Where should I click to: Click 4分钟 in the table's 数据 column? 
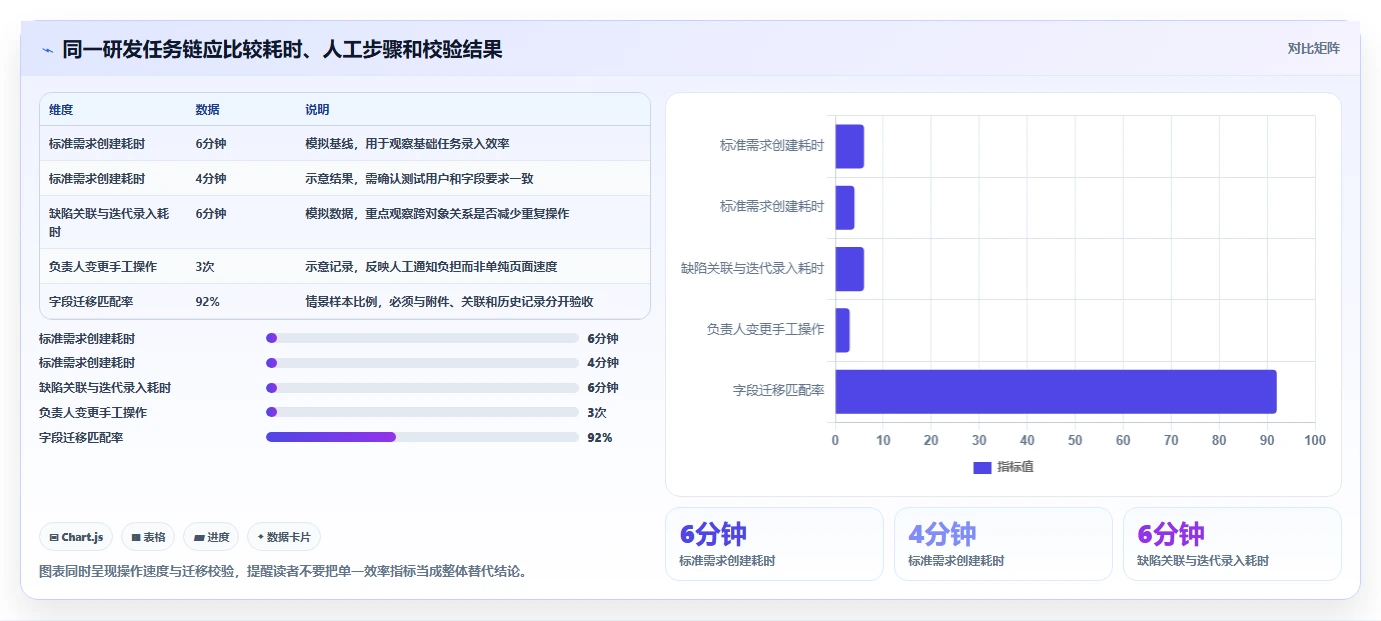(x=210, y=179)
